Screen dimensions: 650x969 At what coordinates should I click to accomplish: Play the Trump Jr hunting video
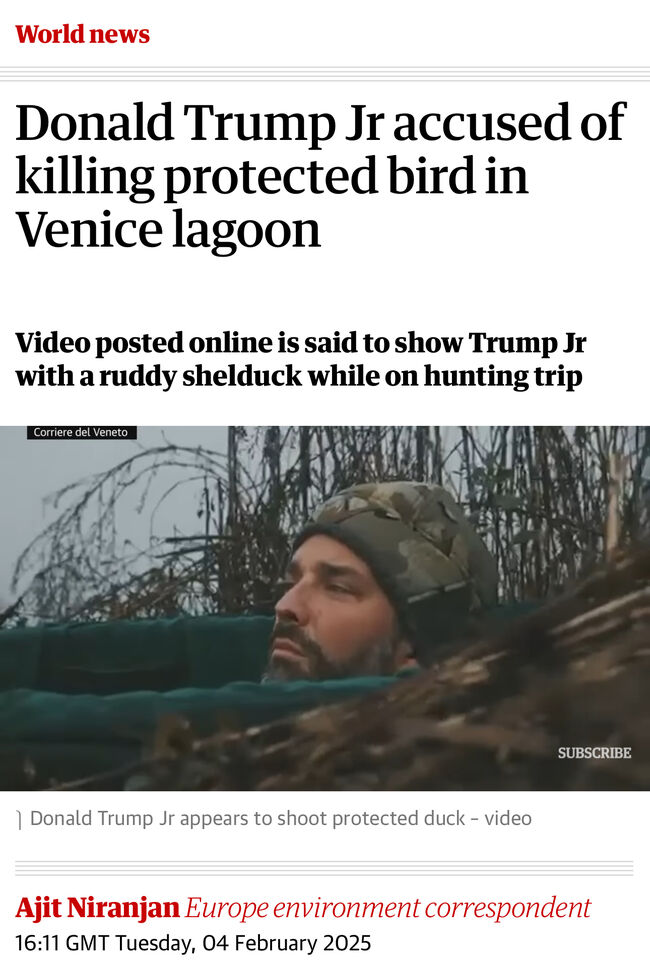pos(325,608)
